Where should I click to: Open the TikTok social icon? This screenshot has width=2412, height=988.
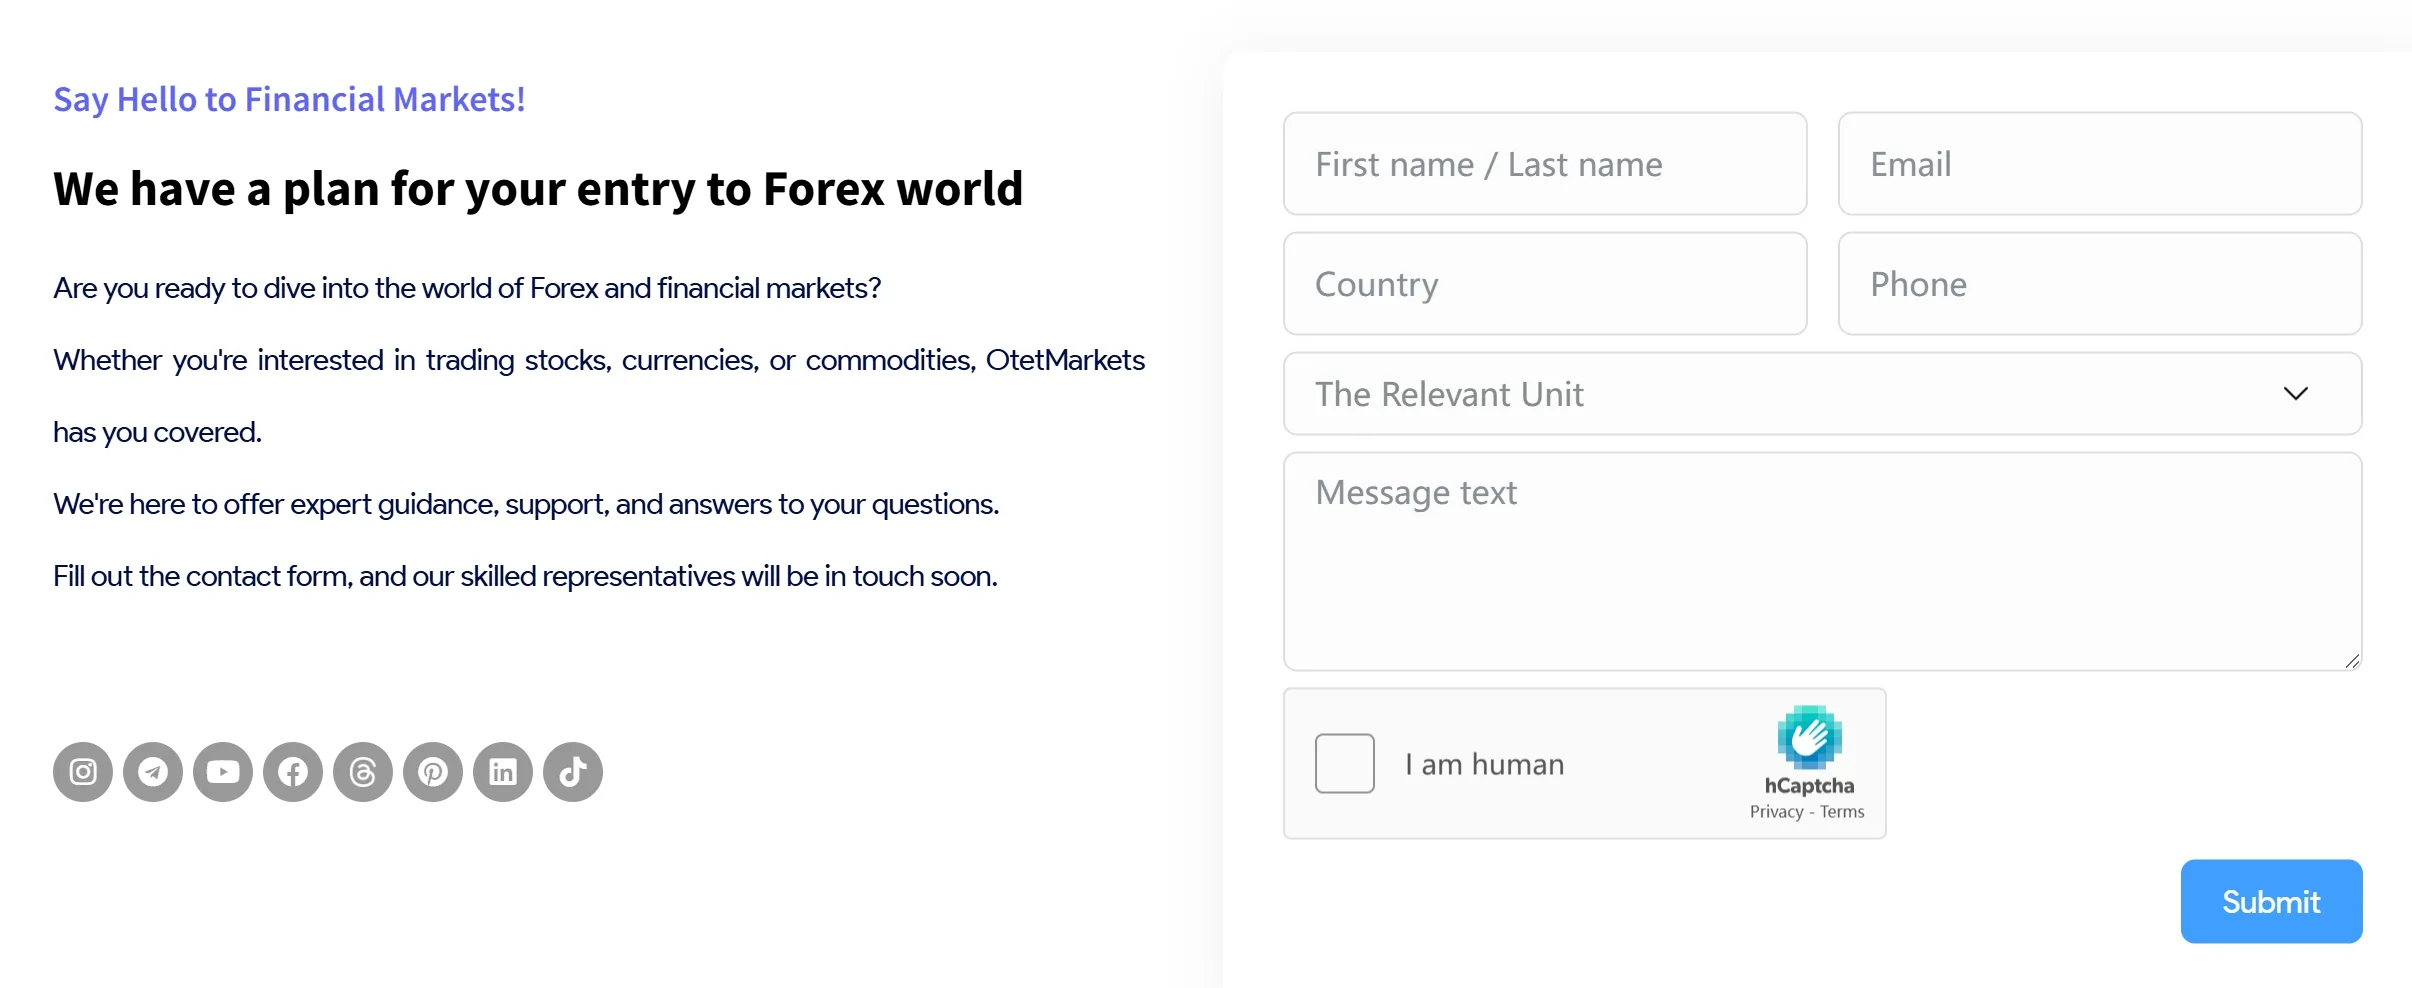[573, 772]
